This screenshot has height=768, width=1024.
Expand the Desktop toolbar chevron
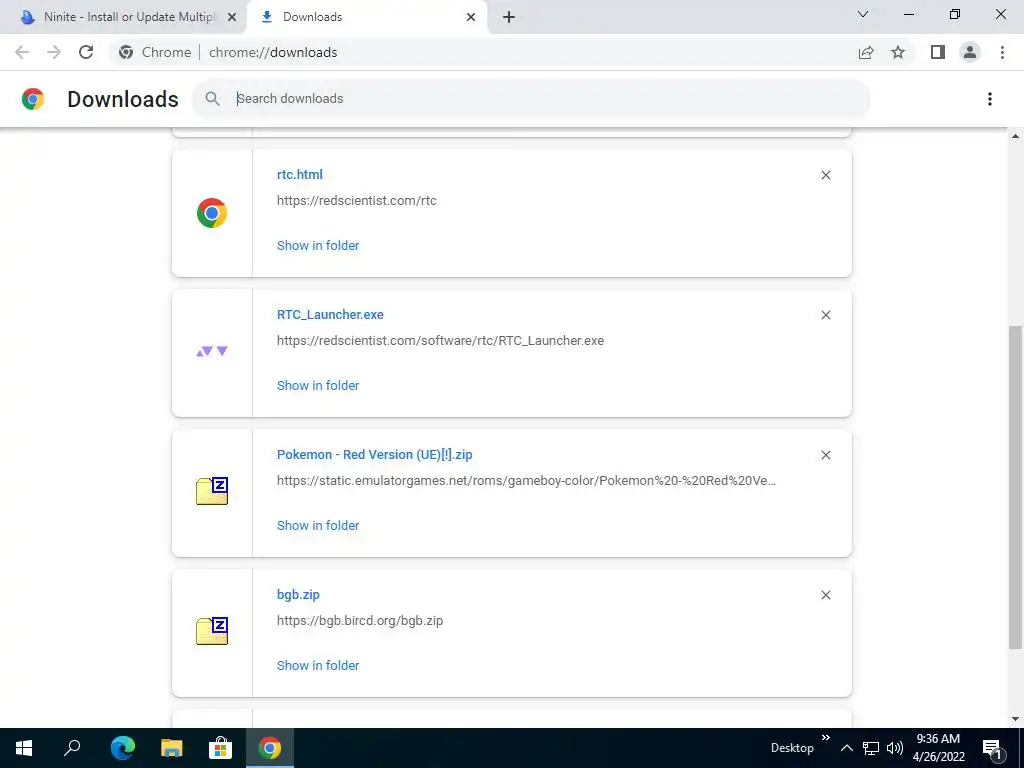(825, 738)
